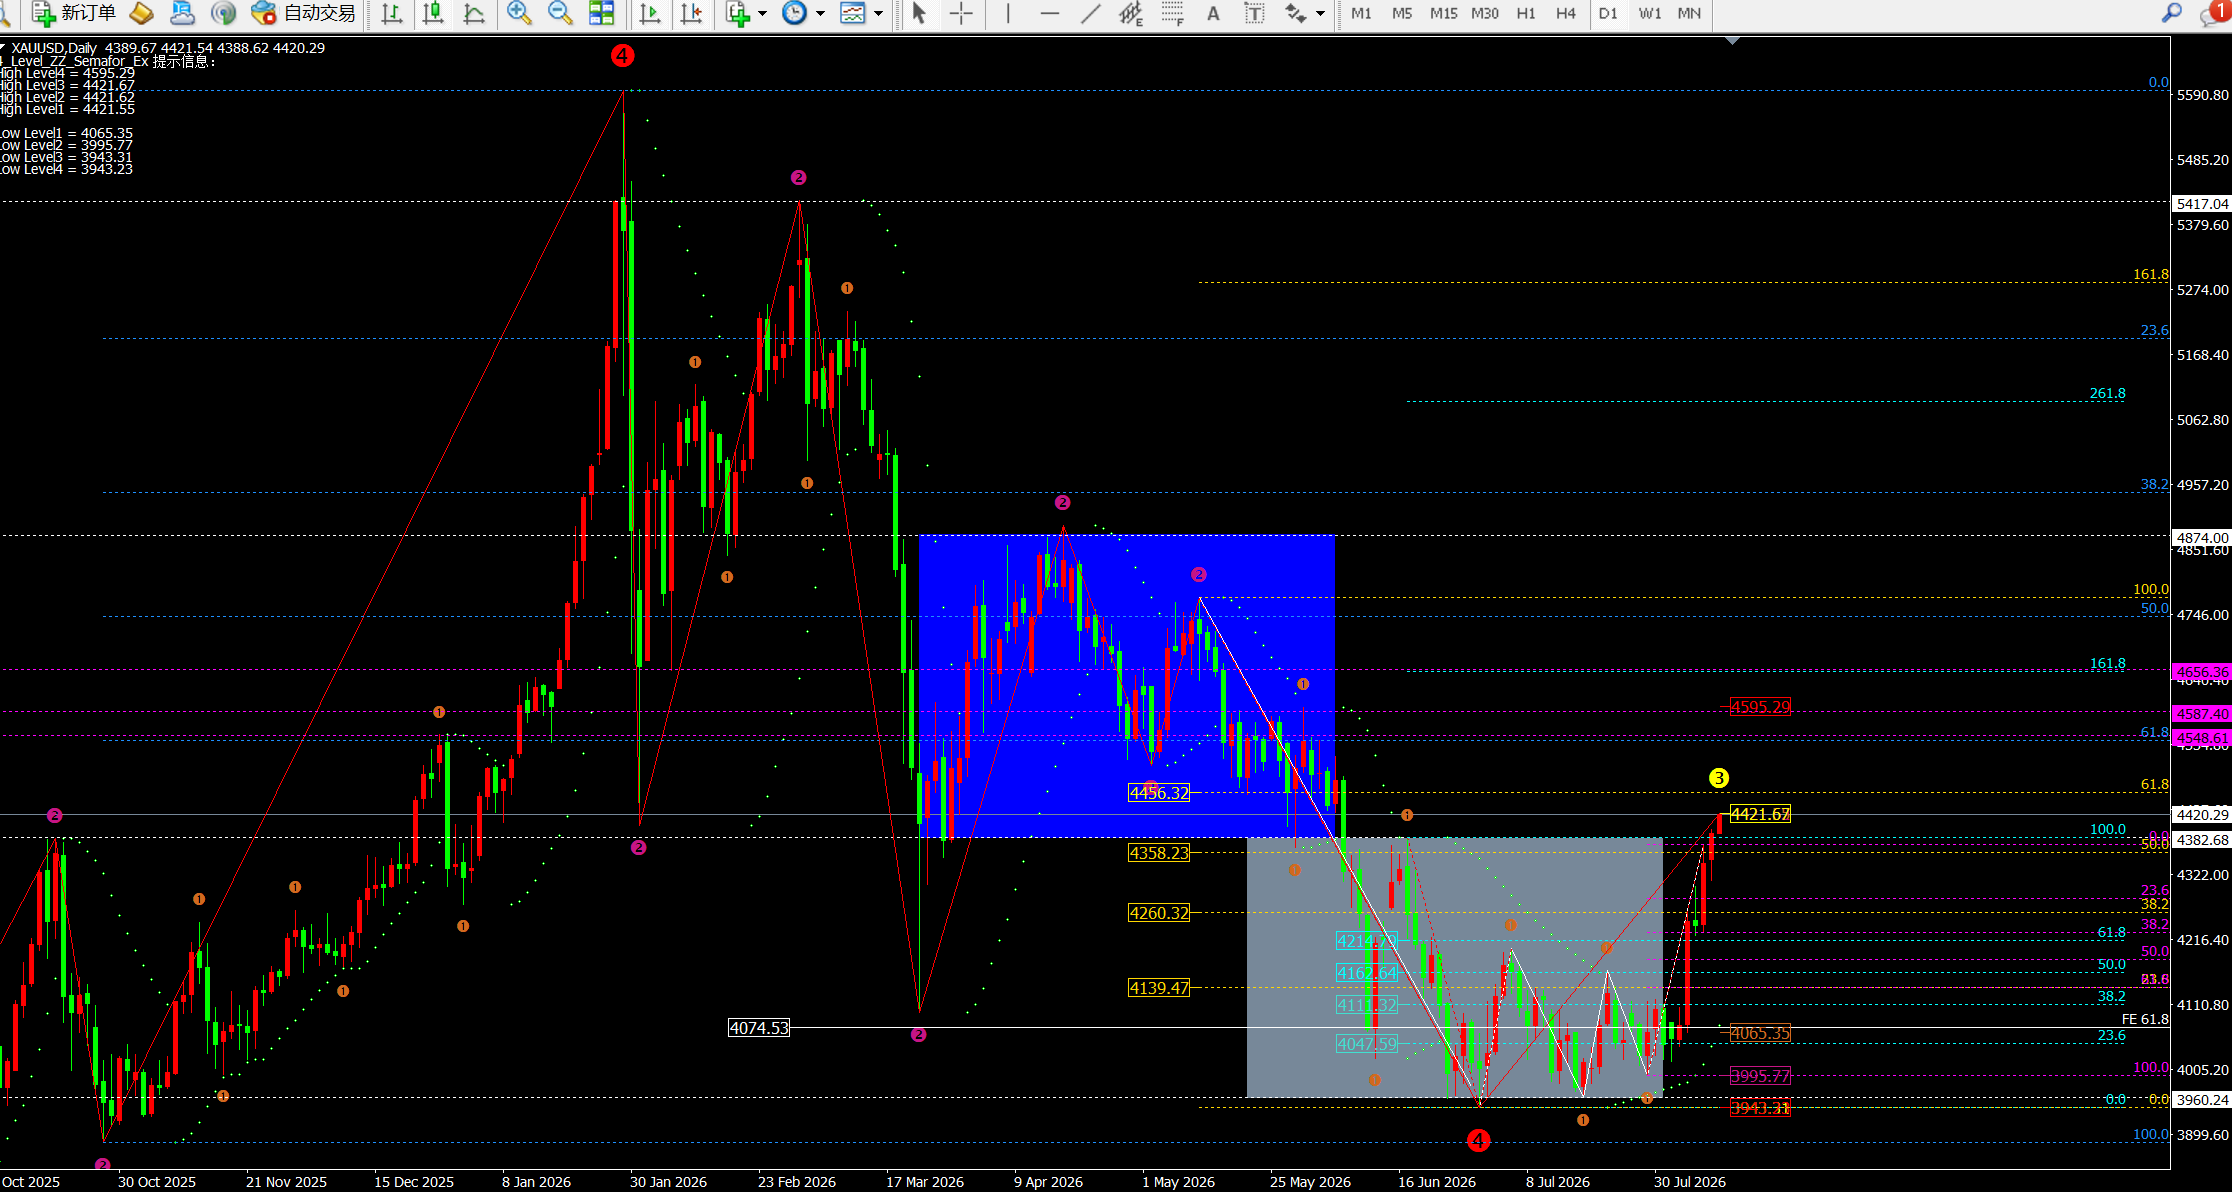Open the cloud VPS icon in the toolbar
This screenshot has height=1192, width=2232.
(182, 13)
